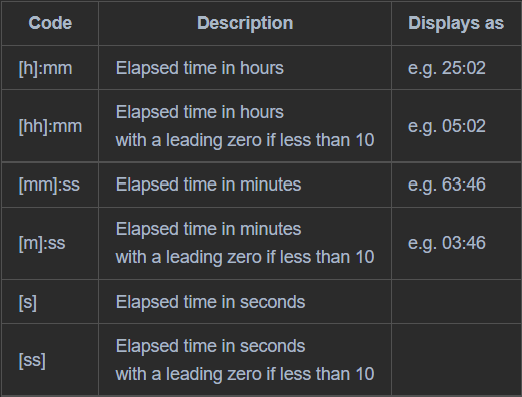Image resolution: width=522 pixels, height=397 pixels.
Task: Click the Displays as column header
Action: coord(456,23)
